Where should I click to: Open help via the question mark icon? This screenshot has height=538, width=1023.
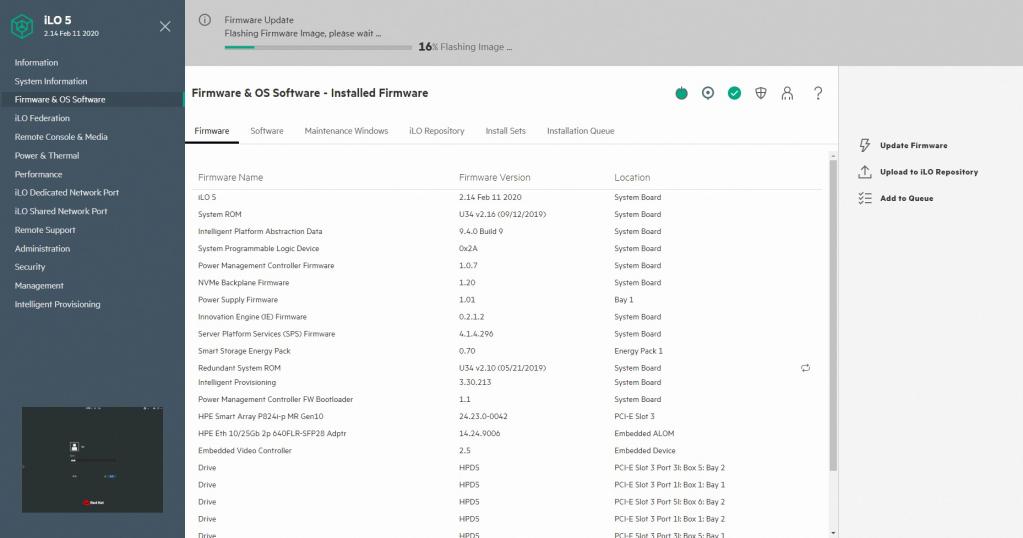pyautogui.click(x=818, y=93)
